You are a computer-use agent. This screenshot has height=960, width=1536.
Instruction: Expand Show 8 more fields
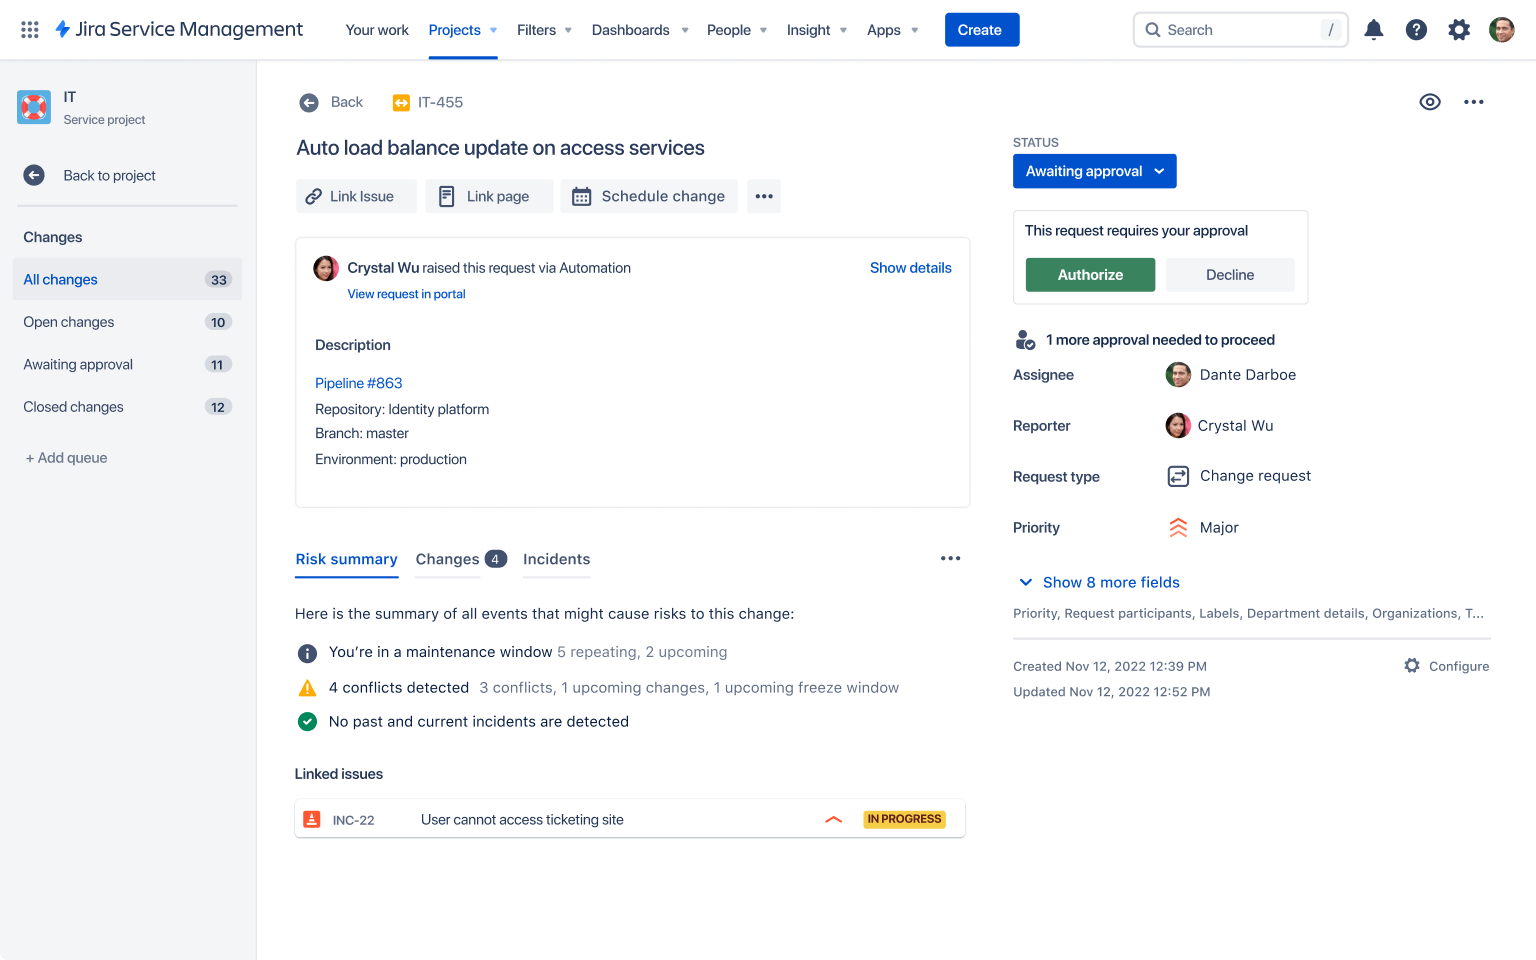1100,582
